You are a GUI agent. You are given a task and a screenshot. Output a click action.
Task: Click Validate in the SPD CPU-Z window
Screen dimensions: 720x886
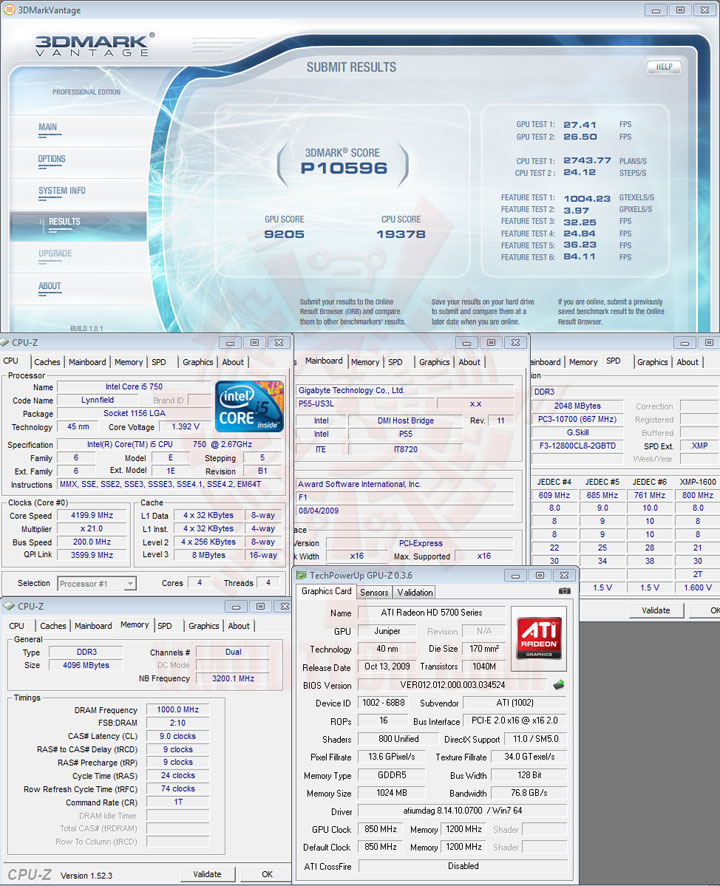656,610
